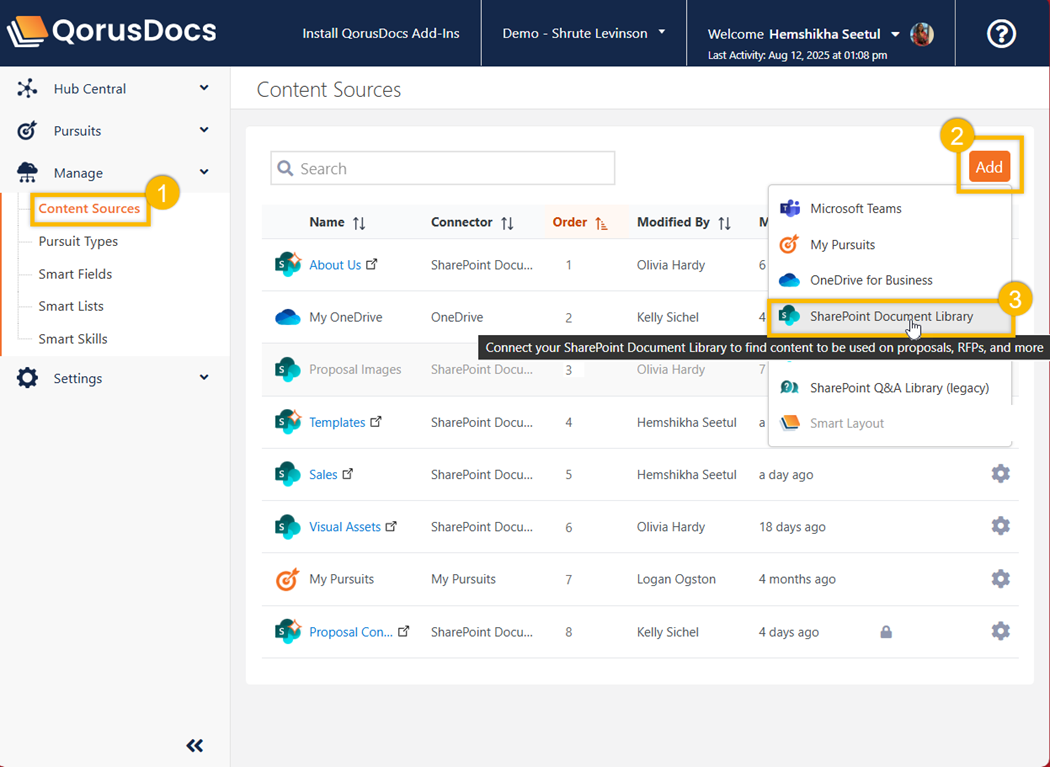Choose OneDrive for Business in Add menu
Image resolution: width=1050 pixels, height=767 pixels.
870,280
